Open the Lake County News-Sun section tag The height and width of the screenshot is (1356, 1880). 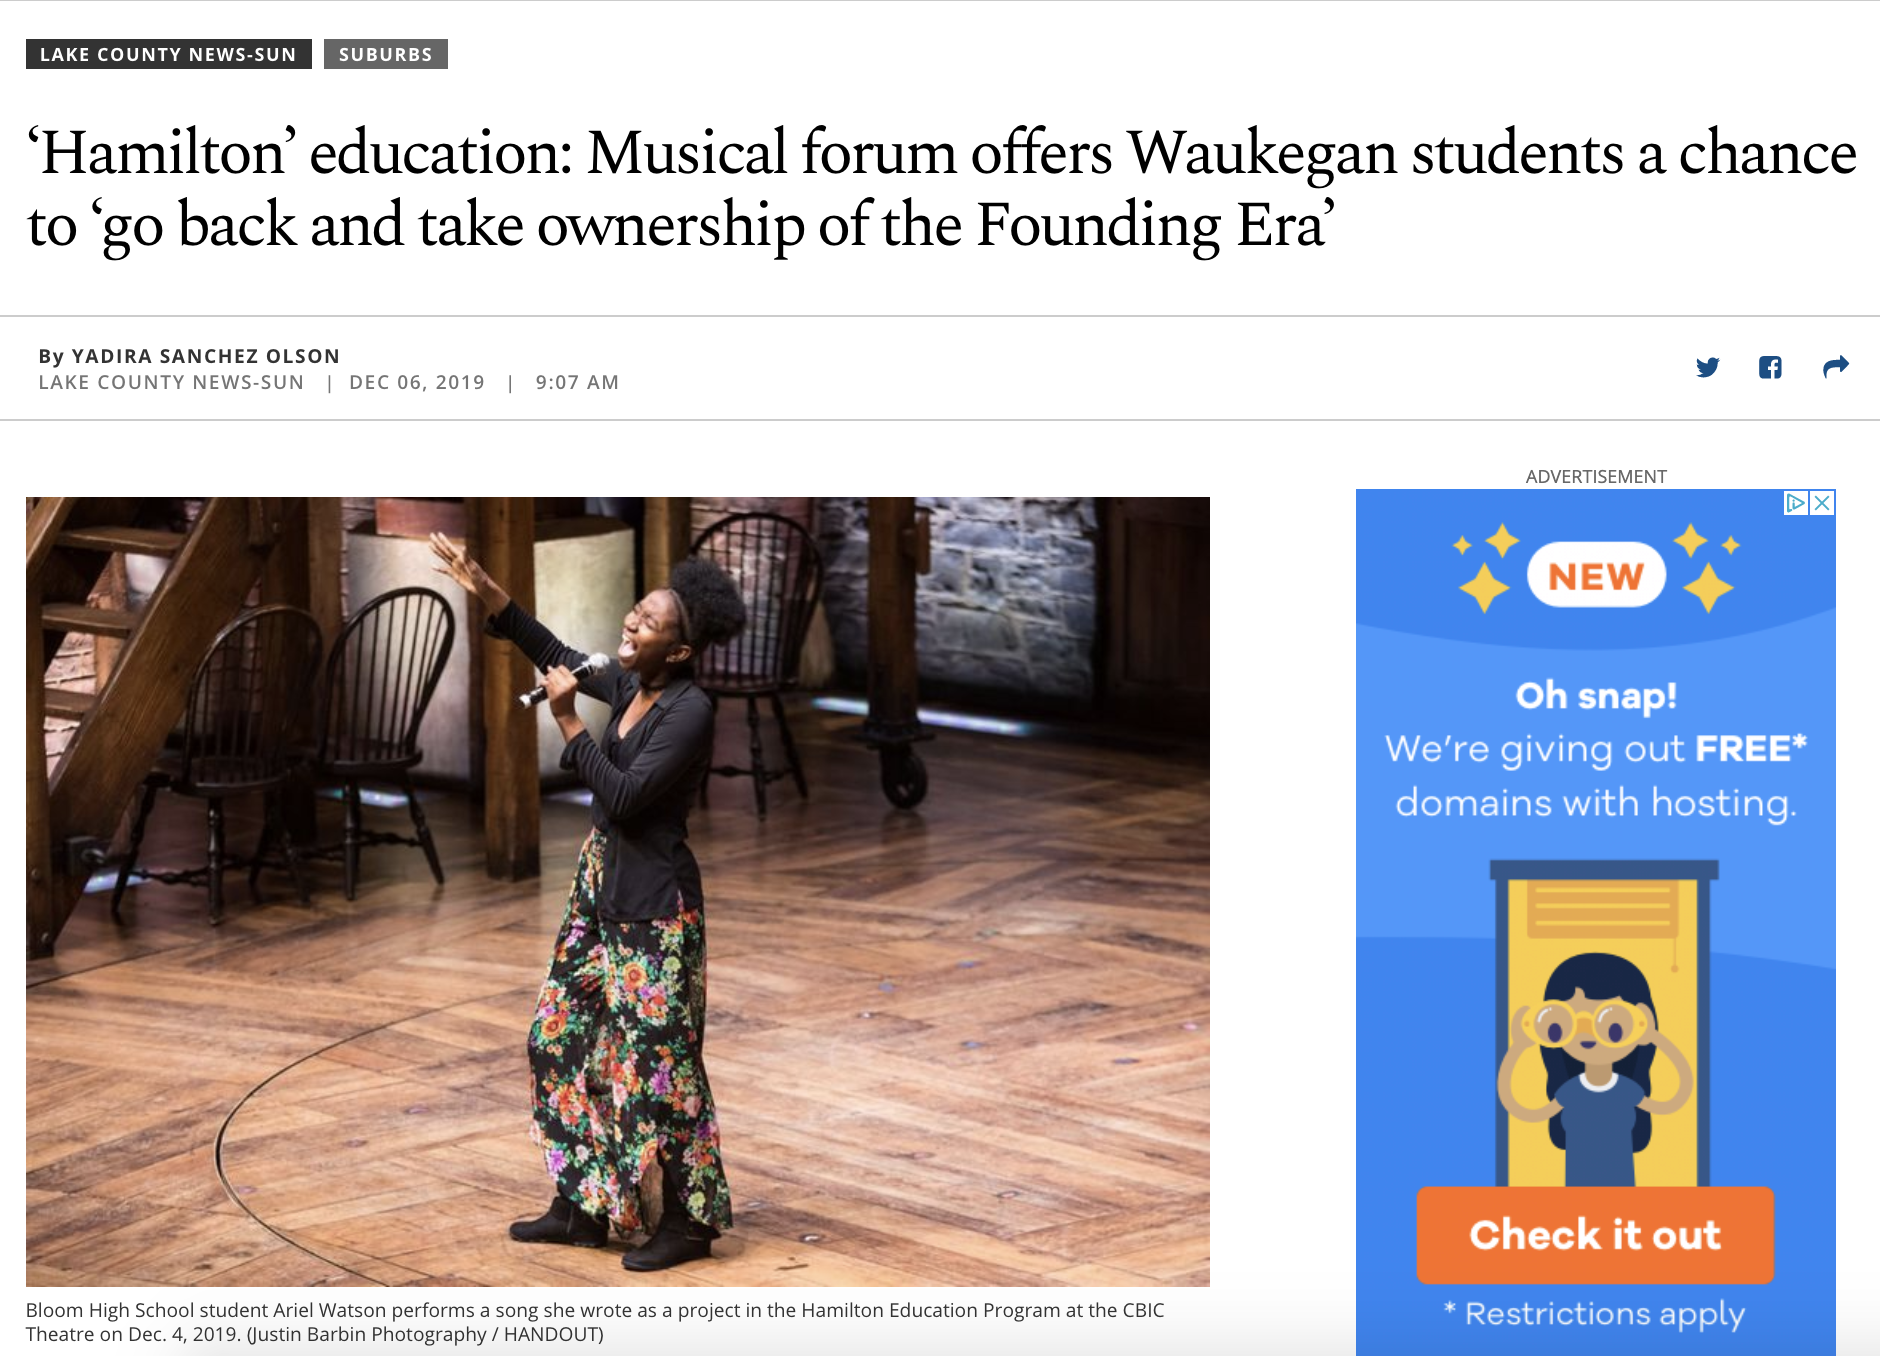168,54
